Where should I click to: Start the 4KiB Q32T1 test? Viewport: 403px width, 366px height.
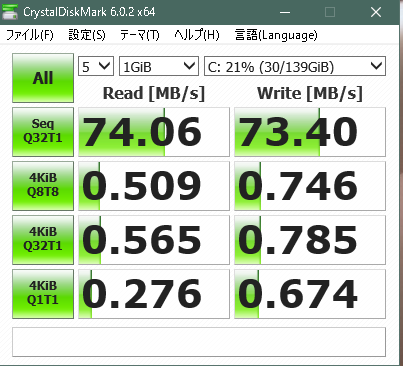(43, 240)
